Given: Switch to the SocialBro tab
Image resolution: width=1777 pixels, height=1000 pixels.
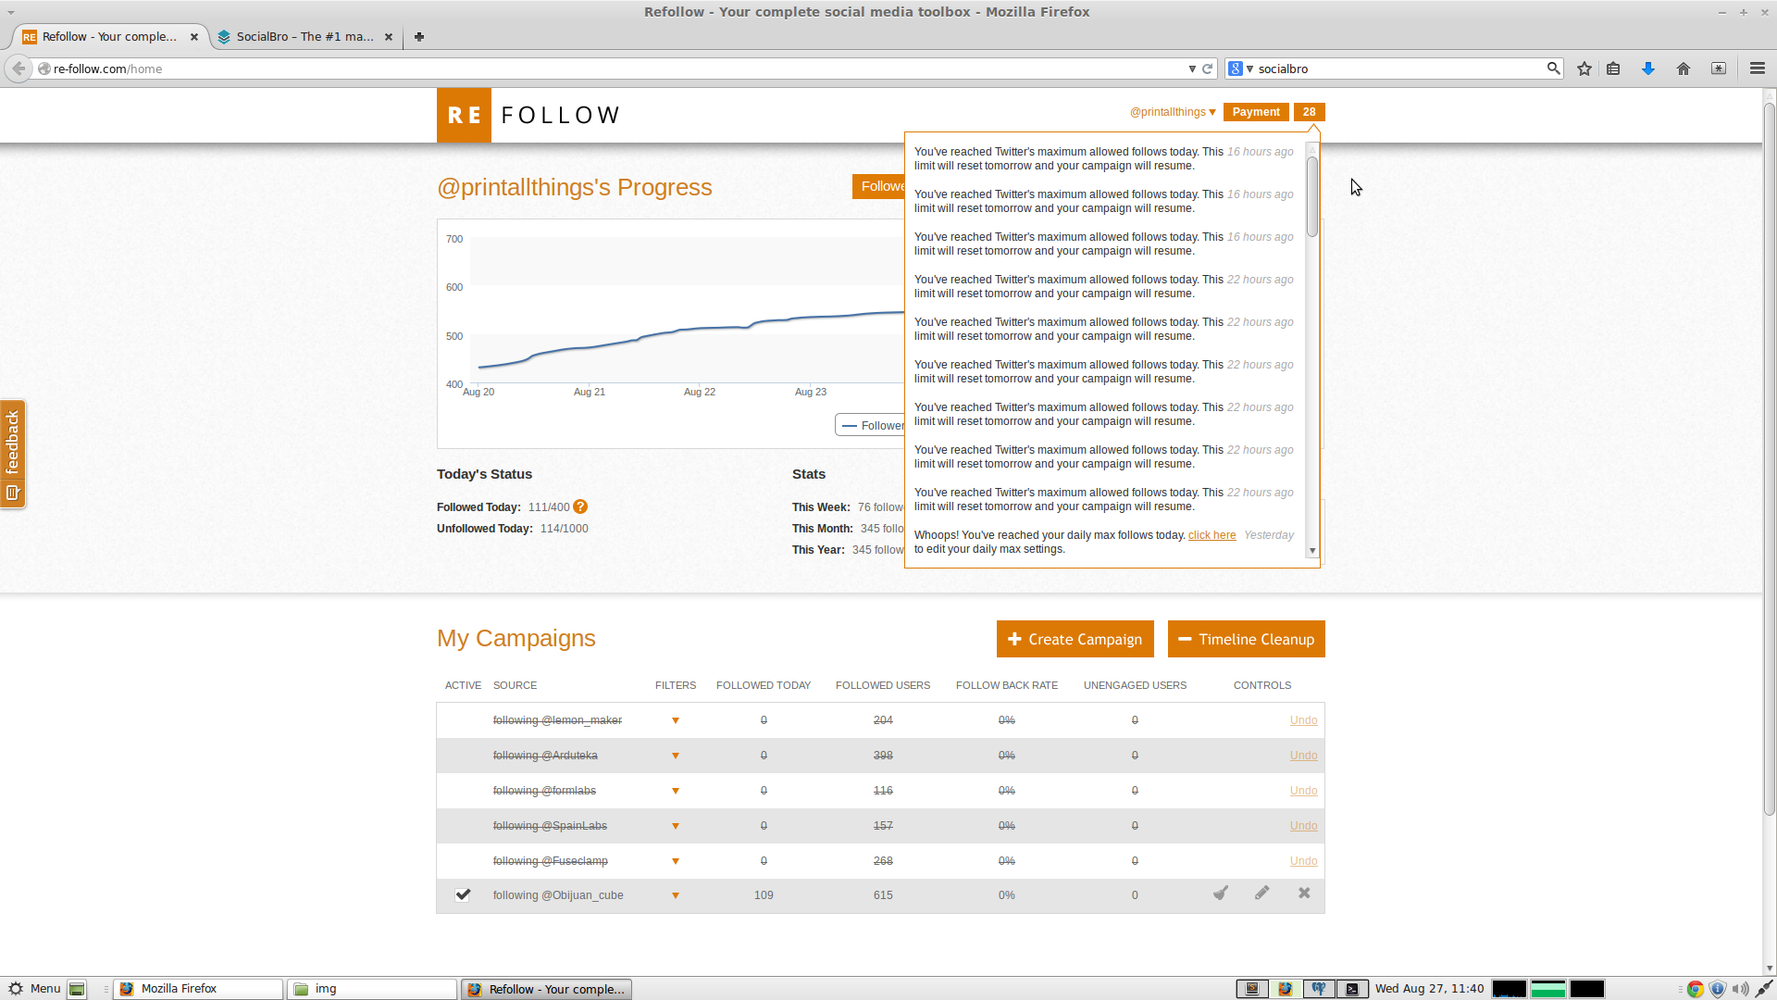Looking at the screenshot, I should (x=304, y=37).
